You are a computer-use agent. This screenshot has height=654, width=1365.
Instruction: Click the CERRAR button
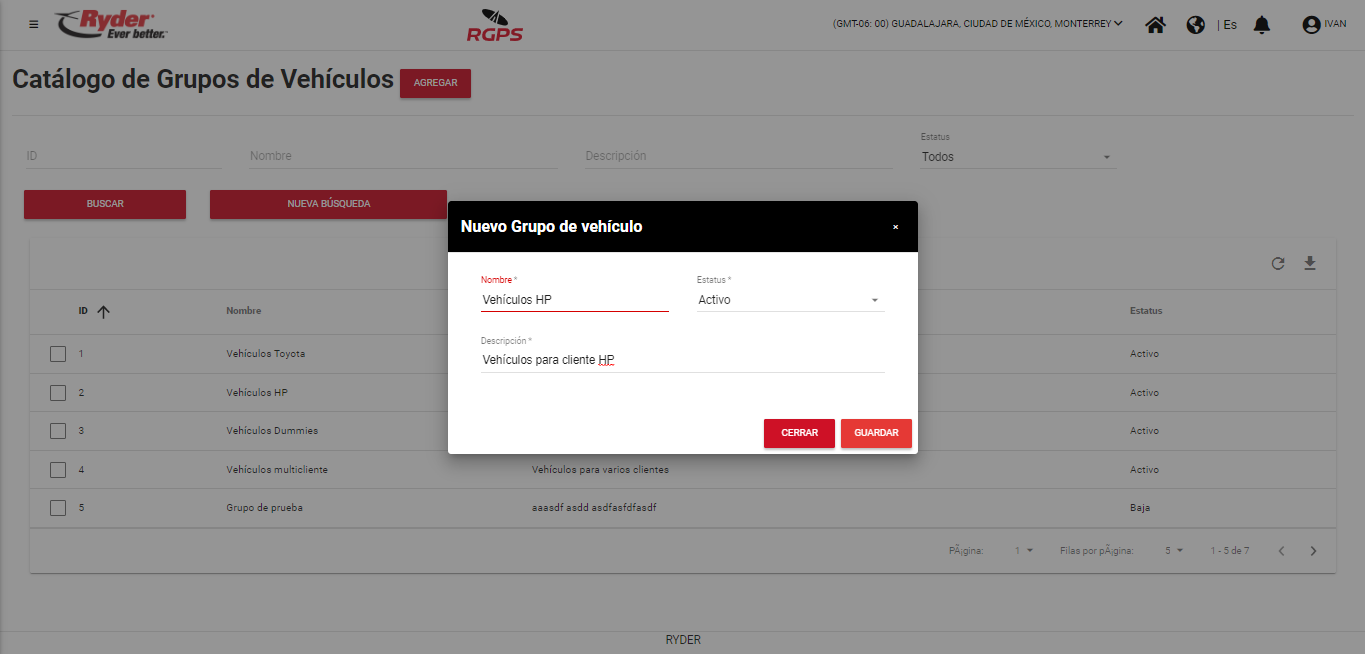799,433
